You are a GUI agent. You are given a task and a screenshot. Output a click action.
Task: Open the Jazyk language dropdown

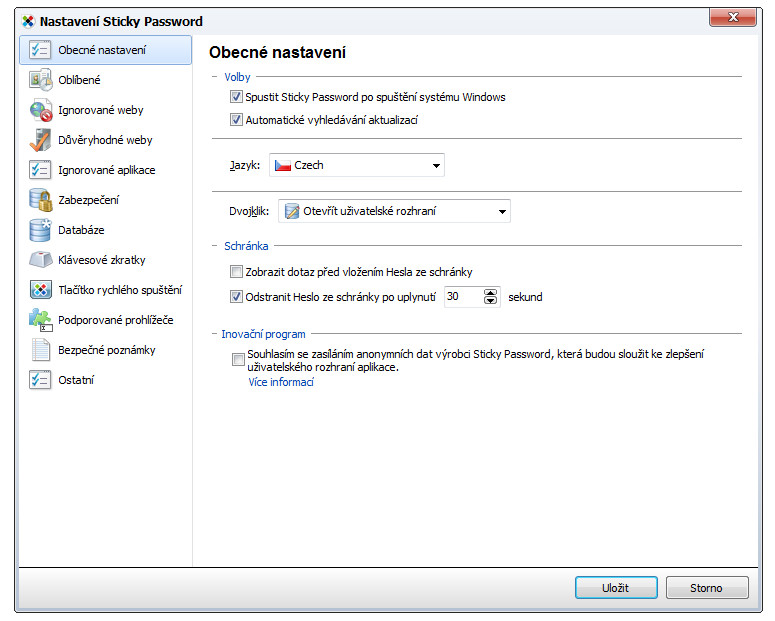point(356,165)
